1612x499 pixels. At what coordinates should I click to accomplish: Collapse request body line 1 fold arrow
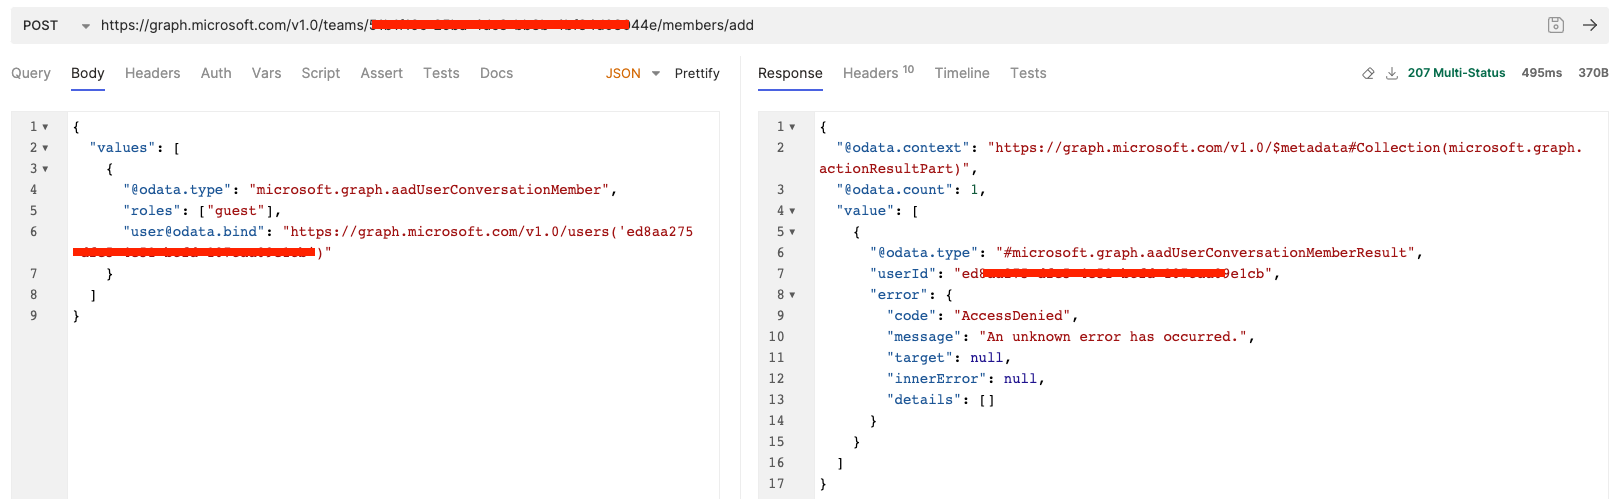(45, 127)
